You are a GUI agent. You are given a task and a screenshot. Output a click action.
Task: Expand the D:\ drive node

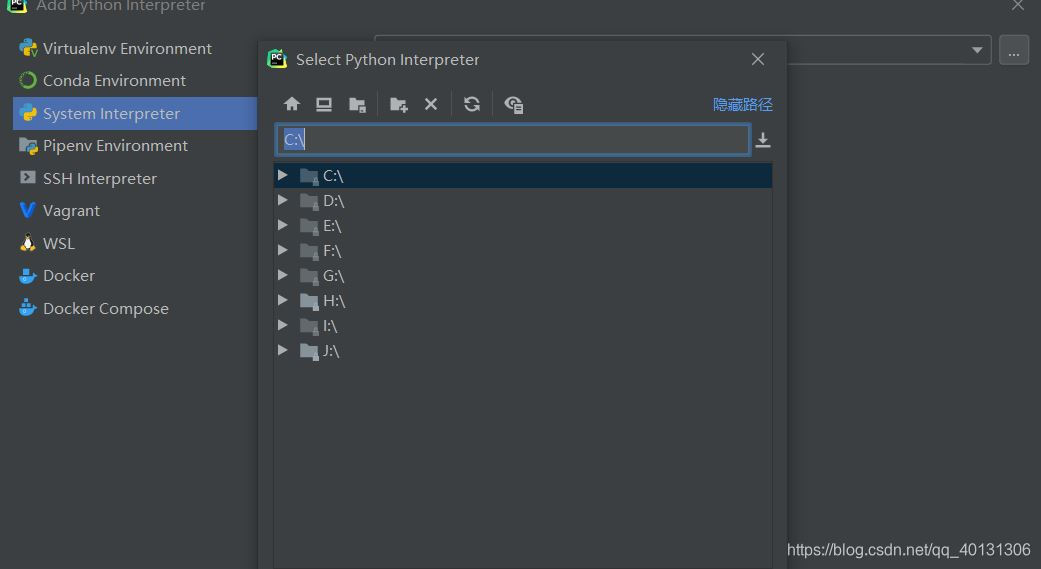tap(283, 200)
